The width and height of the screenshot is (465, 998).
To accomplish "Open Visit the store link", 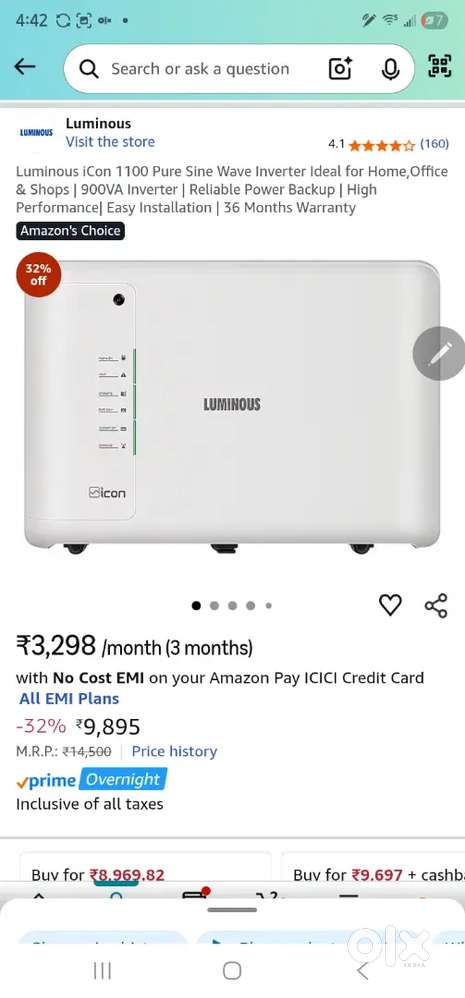I will coord(110,142).
